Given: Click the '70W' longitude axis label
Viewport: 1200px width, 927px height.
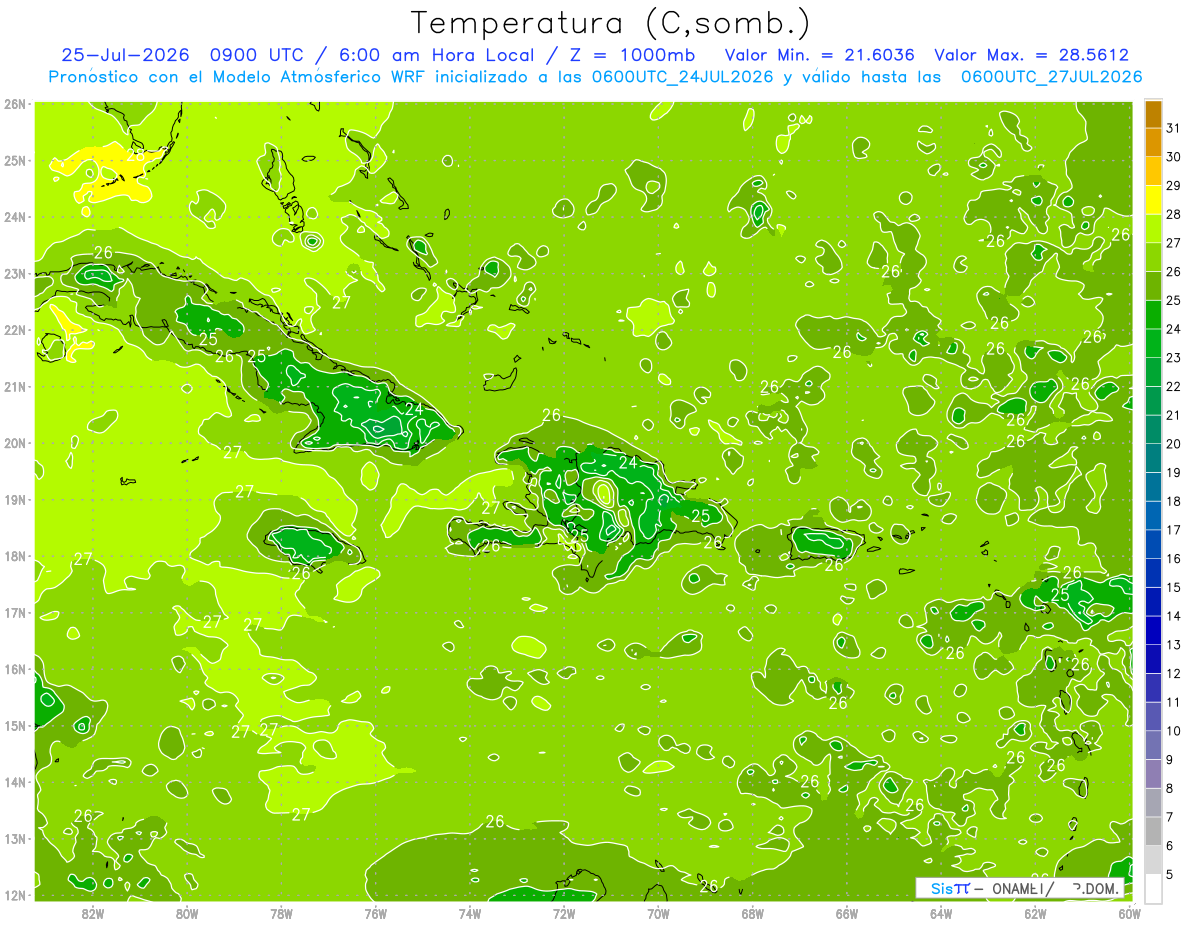Looking at the screenshot, I should pyautogui.click(x=658, y=913).
